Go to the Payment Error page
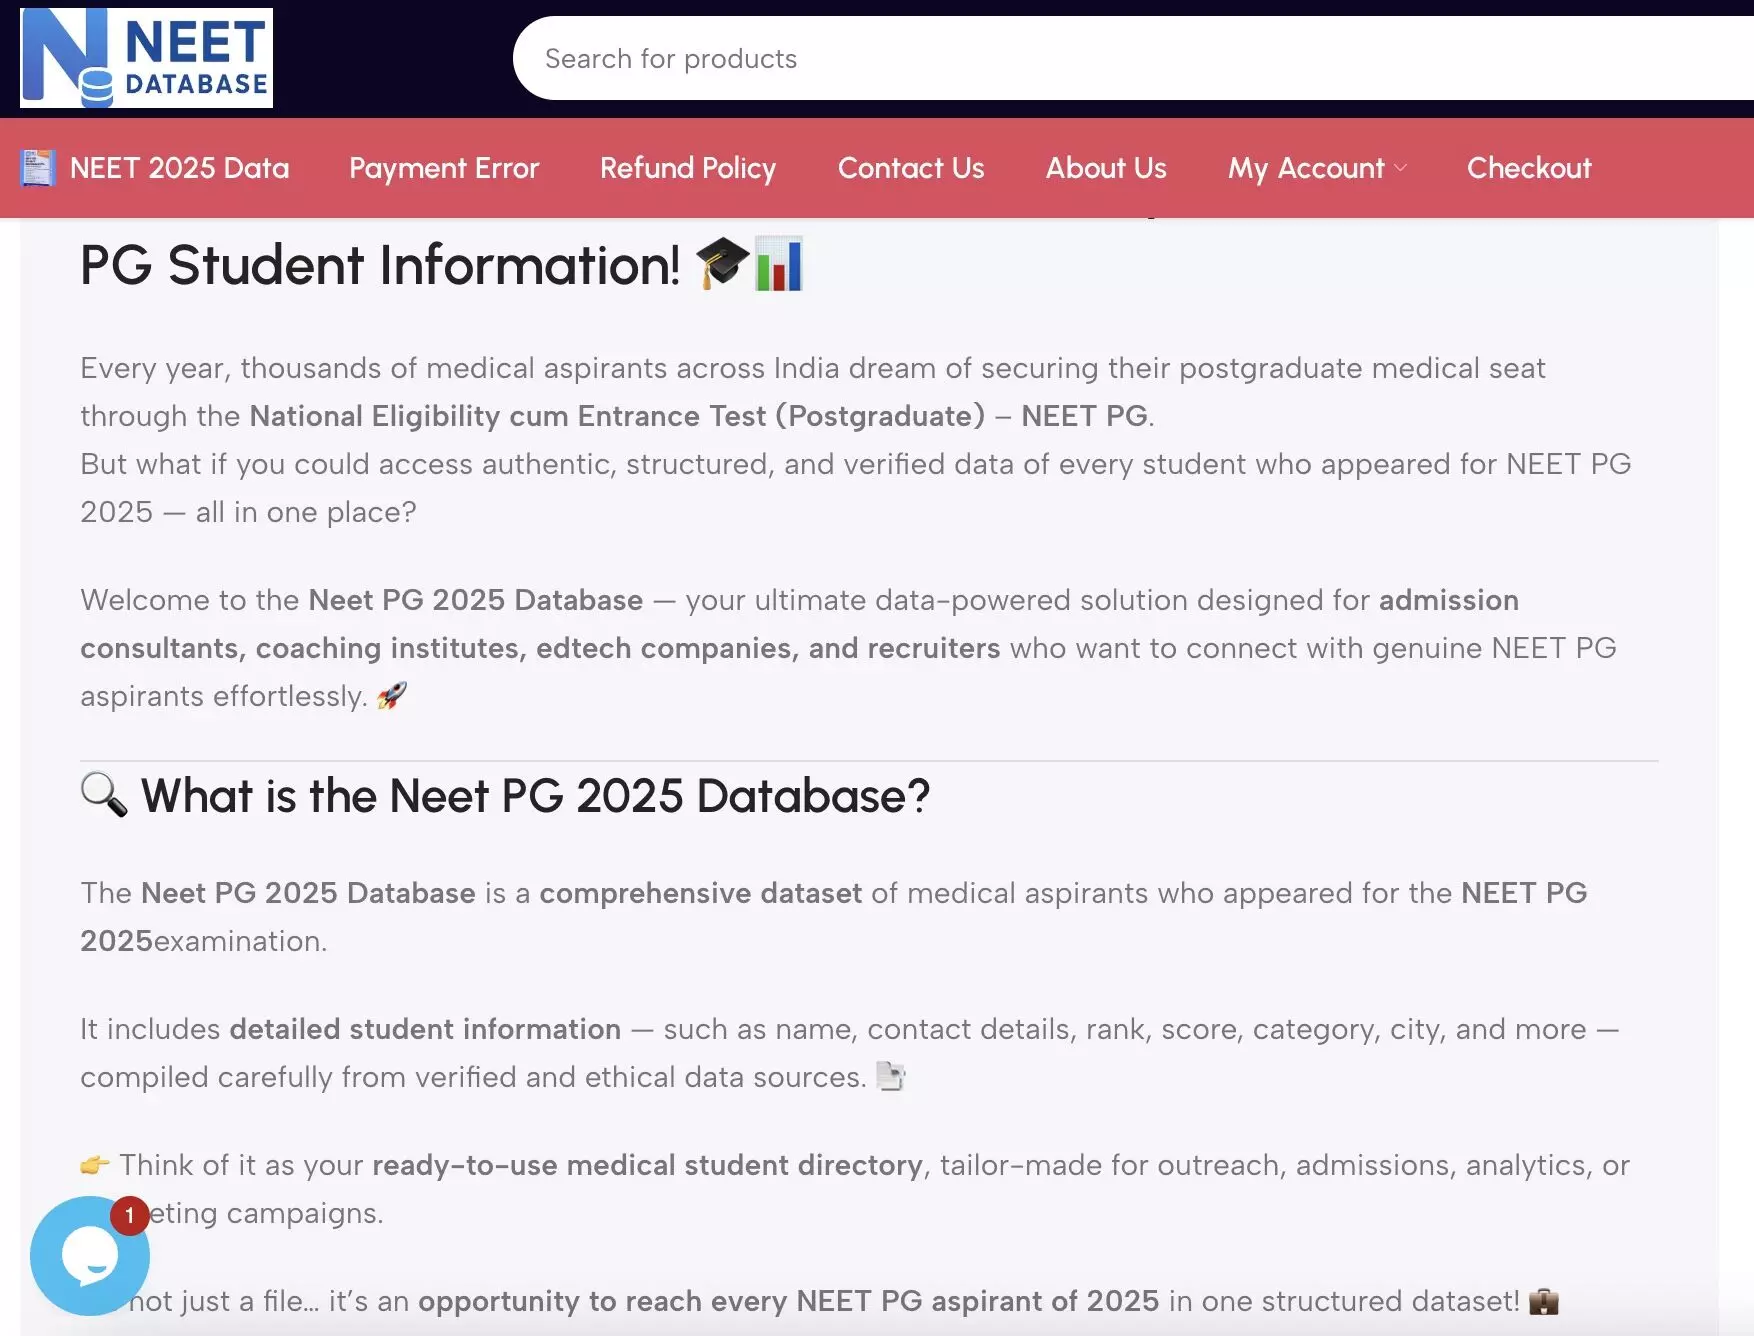The width and height of the screenshot is (1754, 1336). [444, 168]
